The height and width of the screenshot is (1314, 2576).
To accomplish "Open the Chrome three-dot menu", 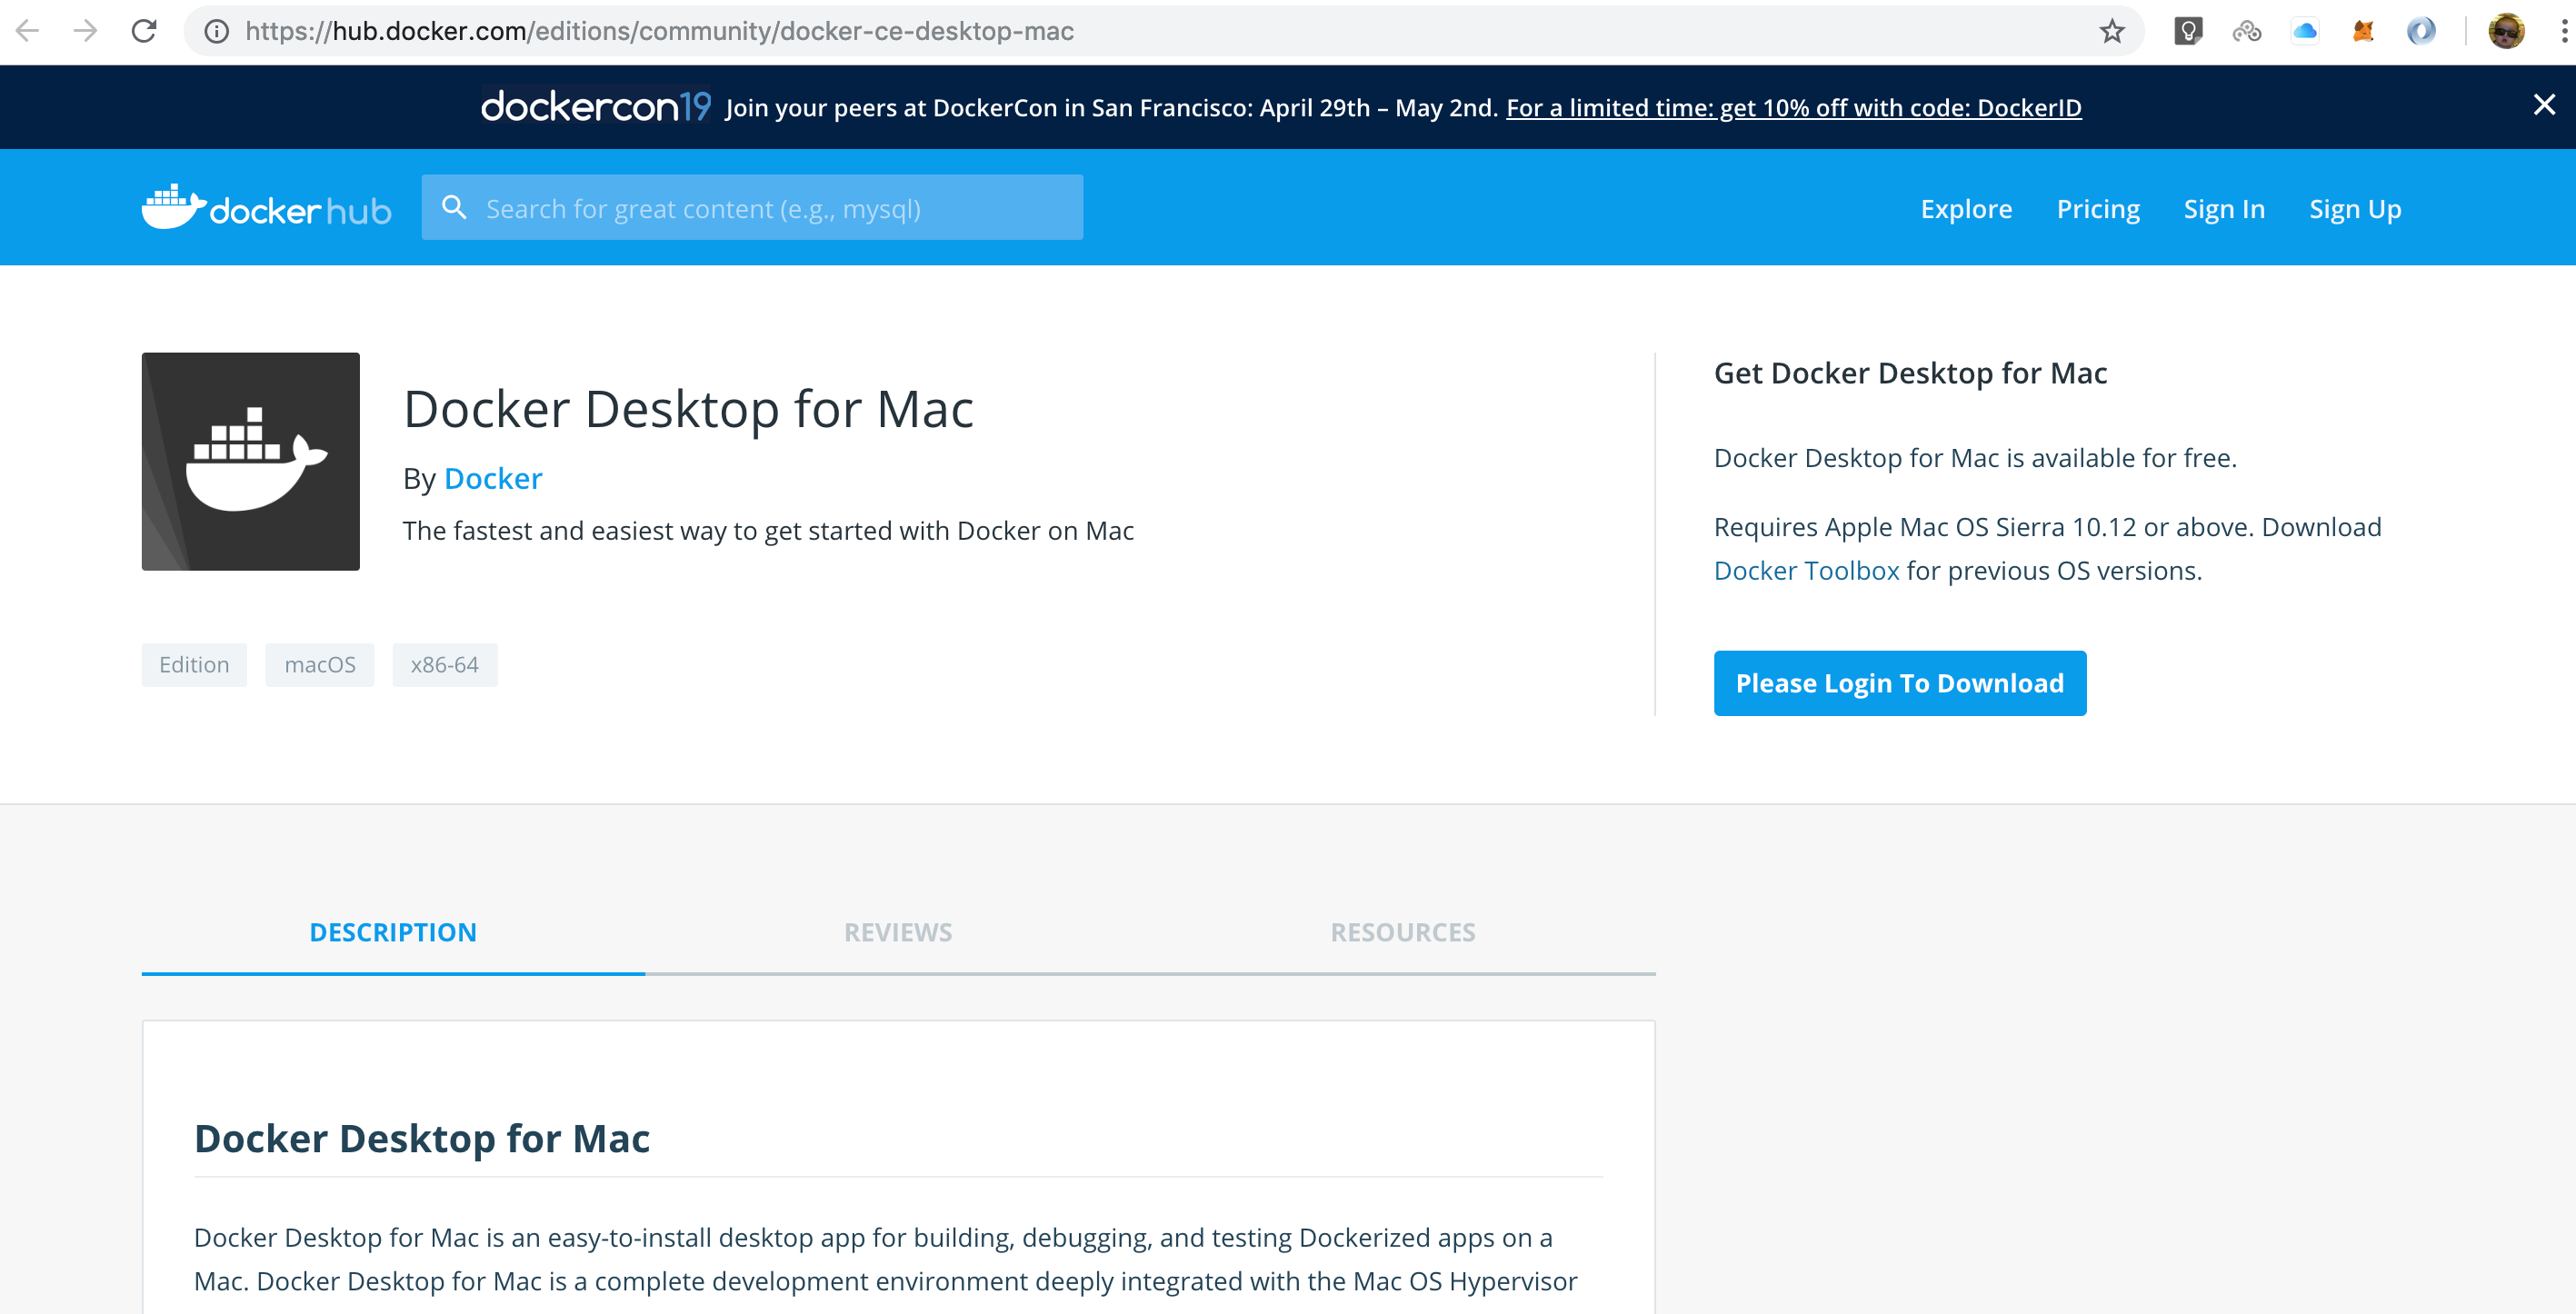I will tap(2563, 31).
